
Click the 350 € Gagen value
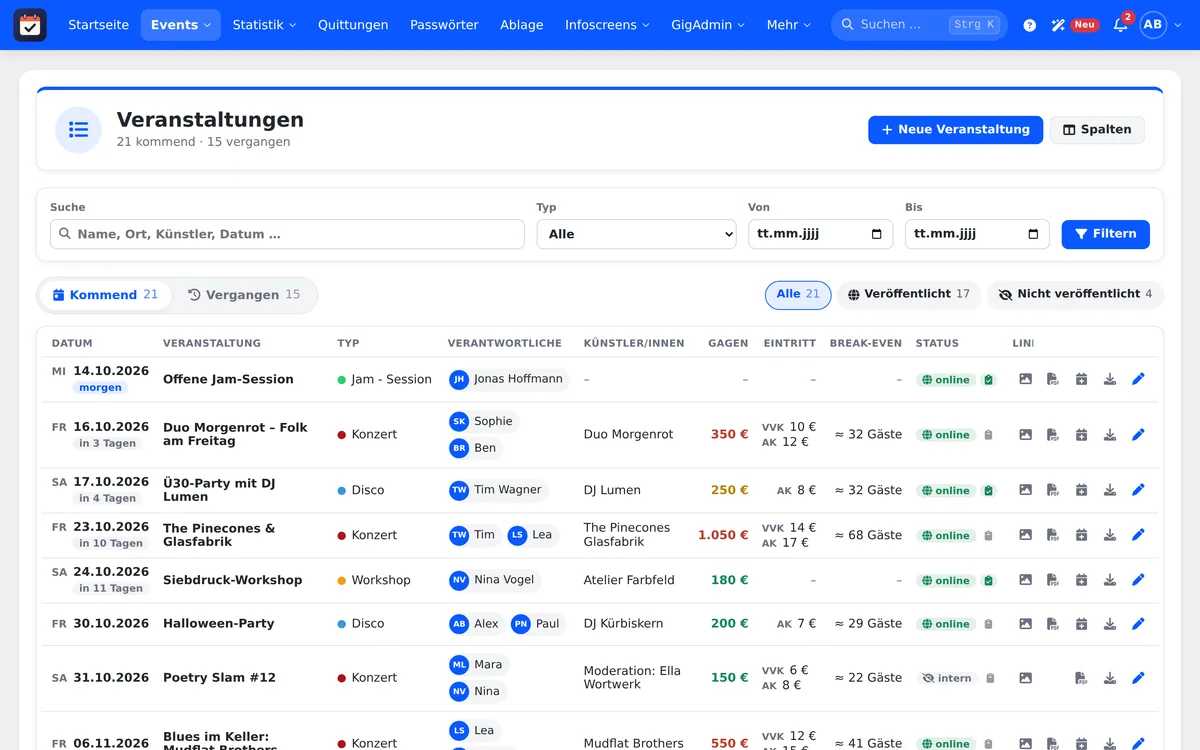click(729, 435)
